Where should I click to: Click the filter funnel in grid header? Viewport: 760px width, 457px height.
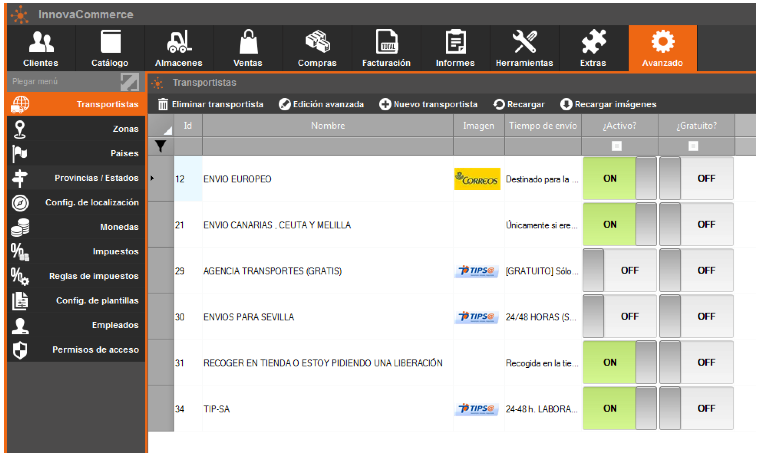click(x=161, y=146)
